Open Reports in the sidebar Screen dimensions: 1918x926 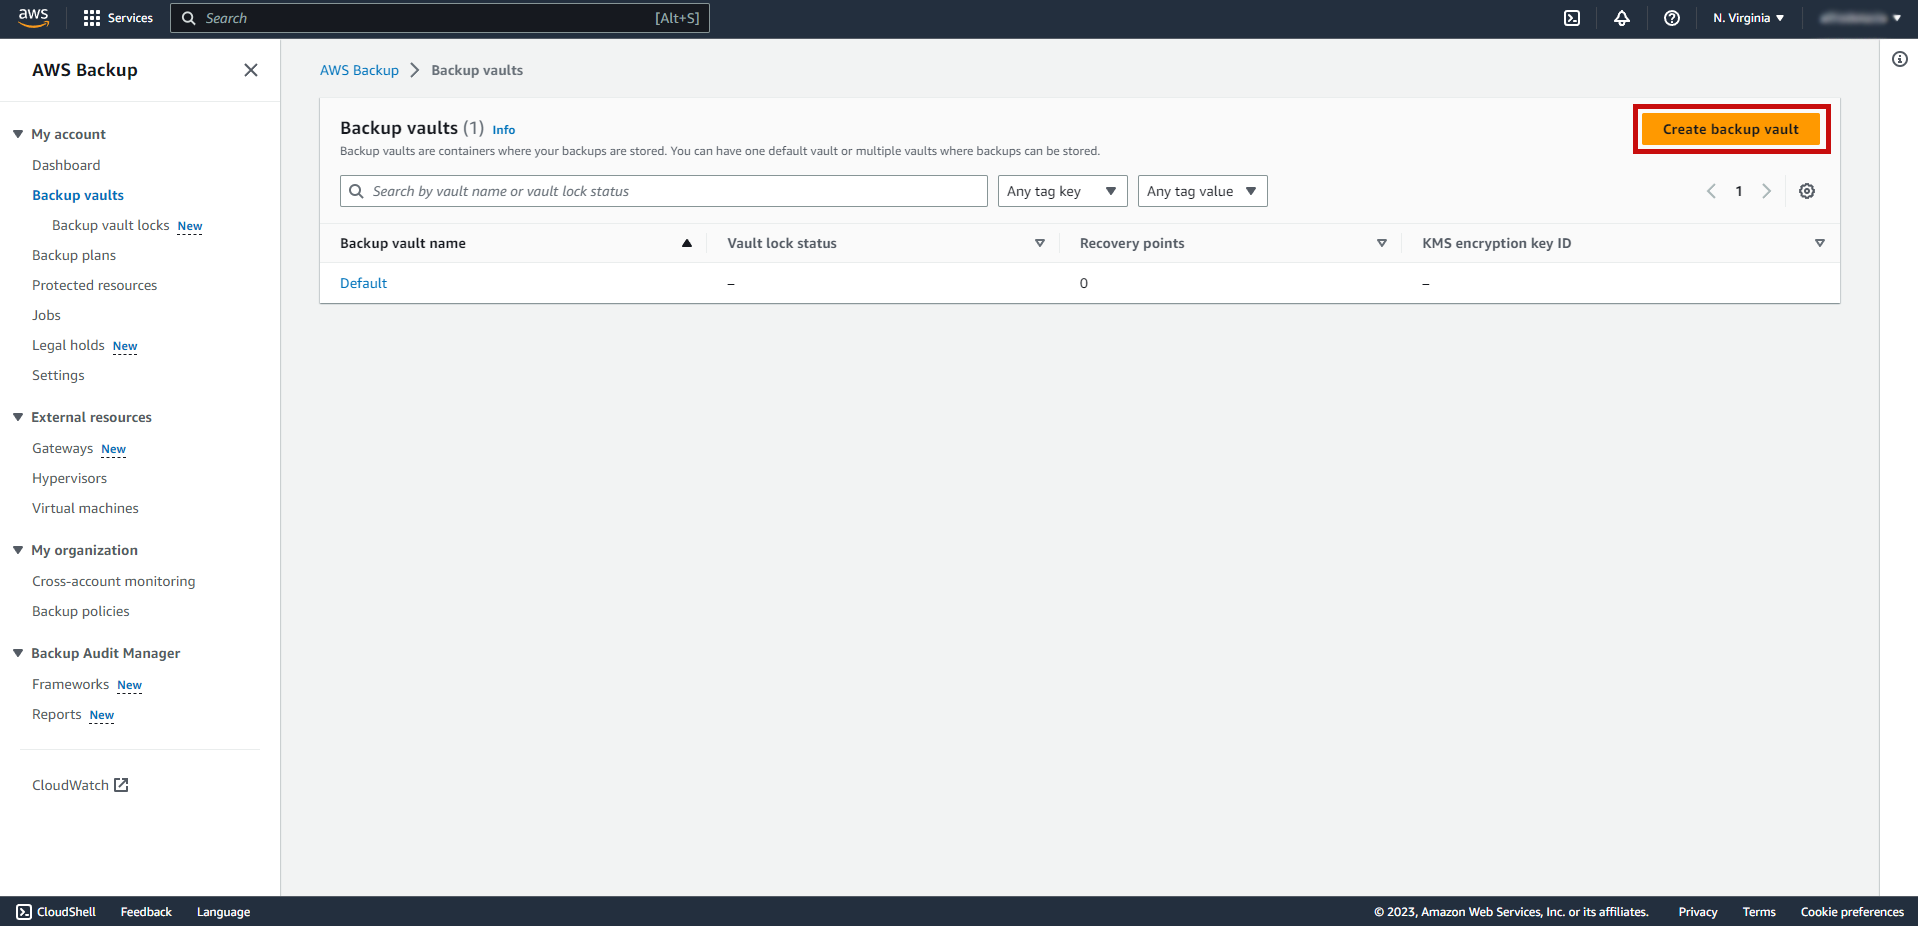[x=57, y=714]
